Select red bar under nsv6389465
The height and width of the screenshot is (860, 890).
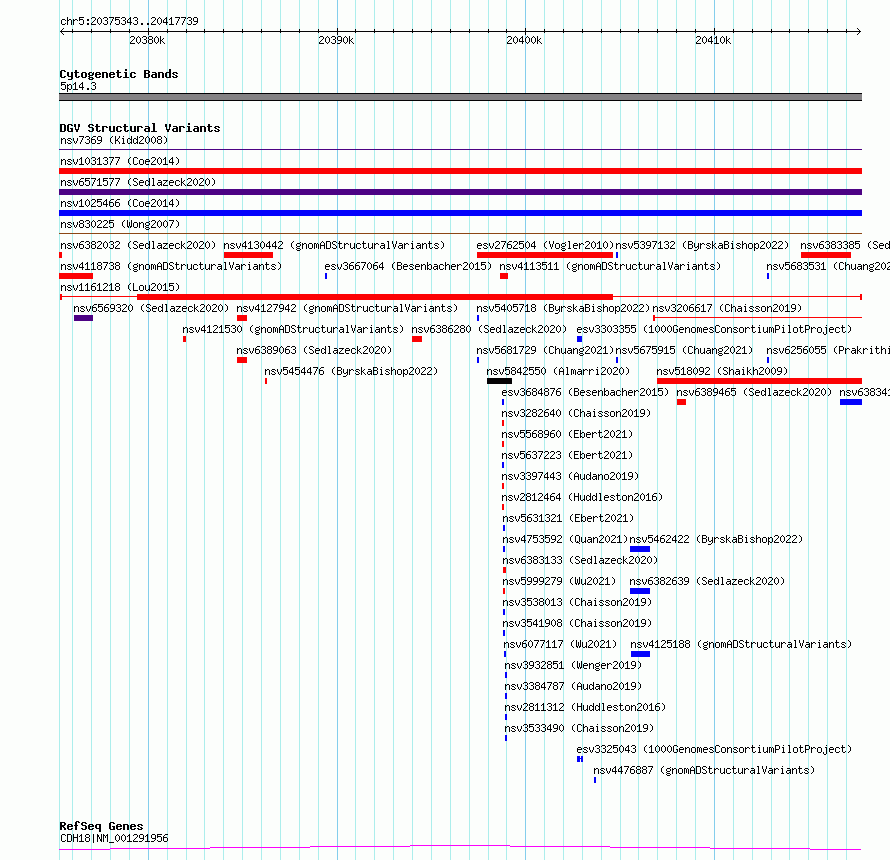(x=681, y=402)
